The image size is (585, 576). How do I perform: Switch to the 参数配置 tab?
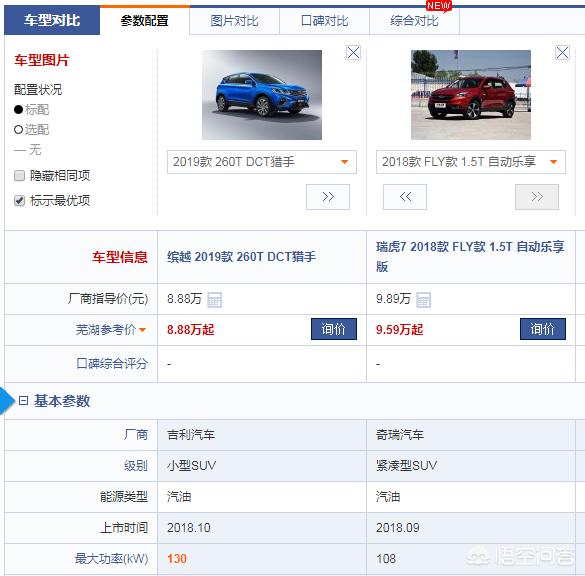[144, 21]
